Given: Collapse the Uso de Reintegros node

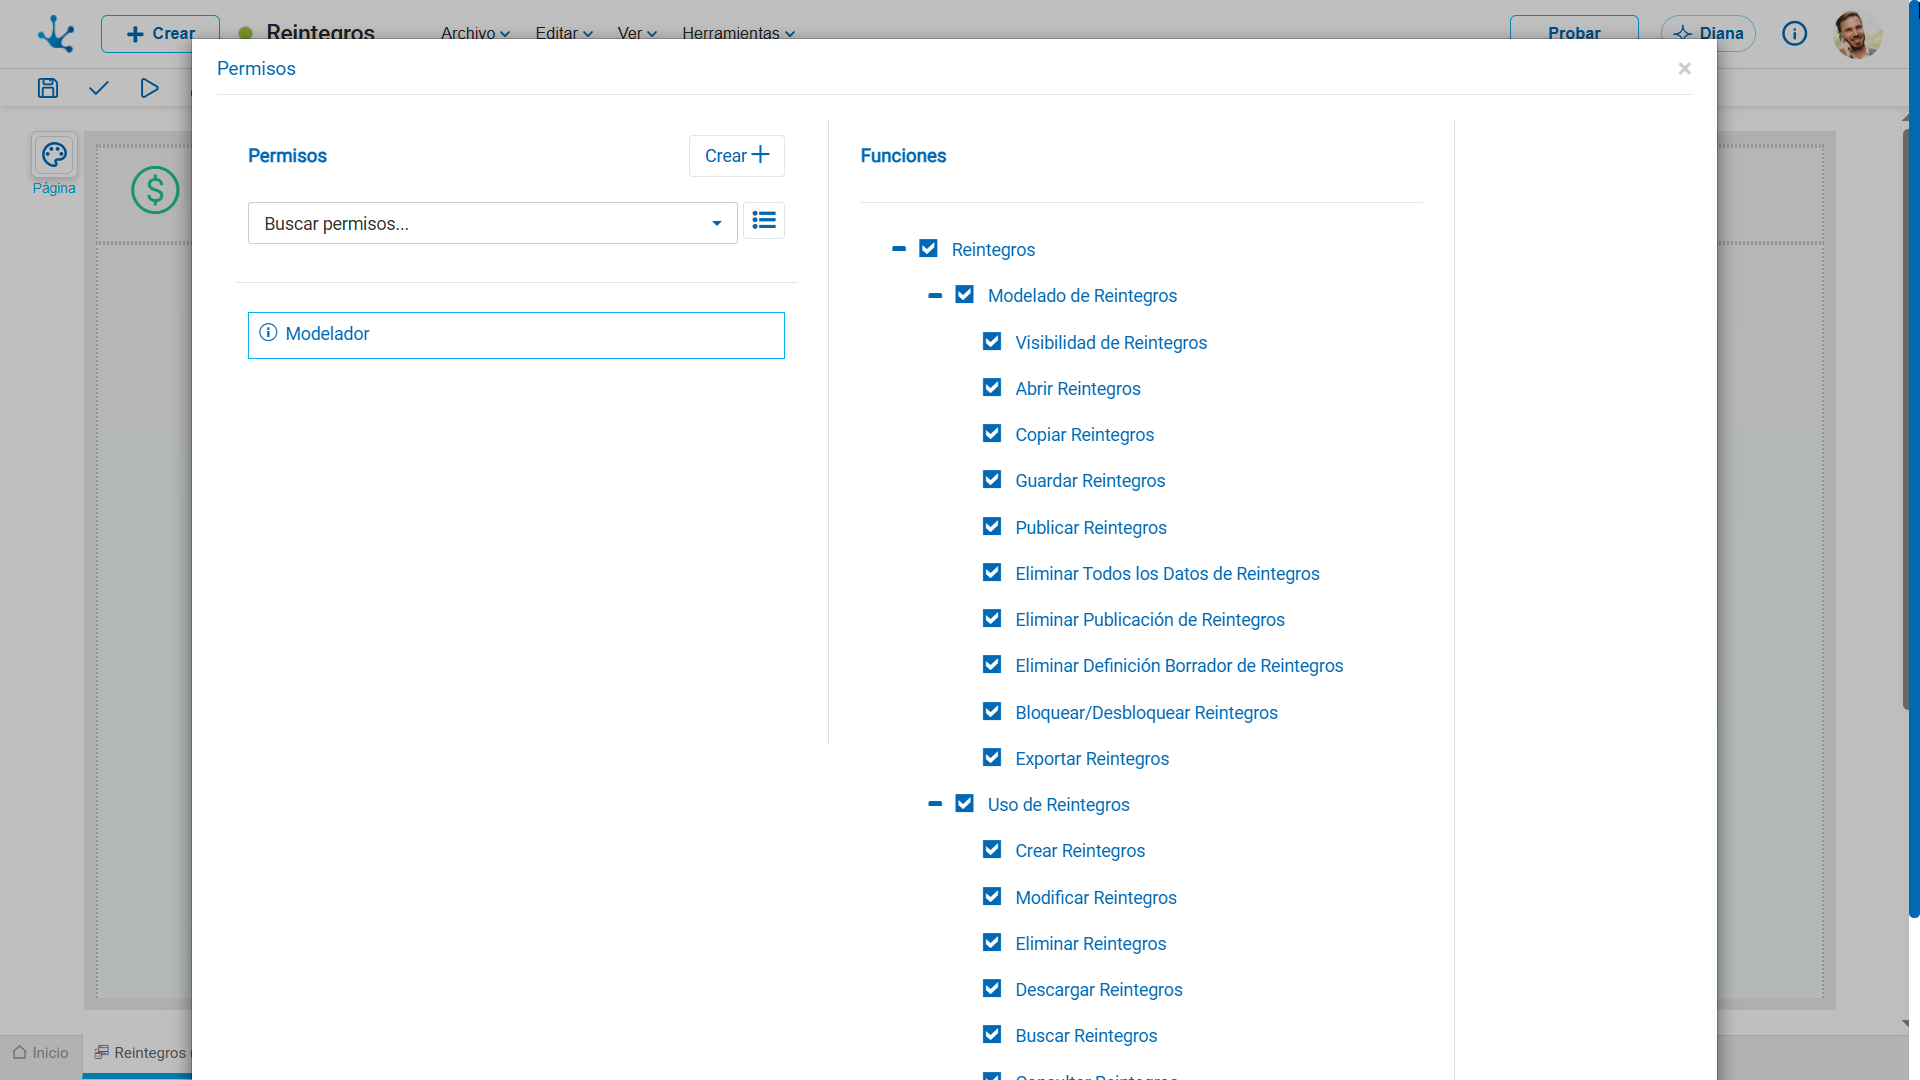Looking at the screenshot, I should [935, 803].
